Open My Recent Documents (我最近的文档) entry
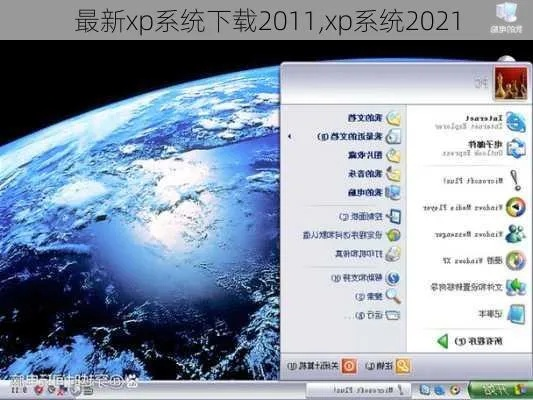Screen dimensions: 533x400 coord(359,137)
